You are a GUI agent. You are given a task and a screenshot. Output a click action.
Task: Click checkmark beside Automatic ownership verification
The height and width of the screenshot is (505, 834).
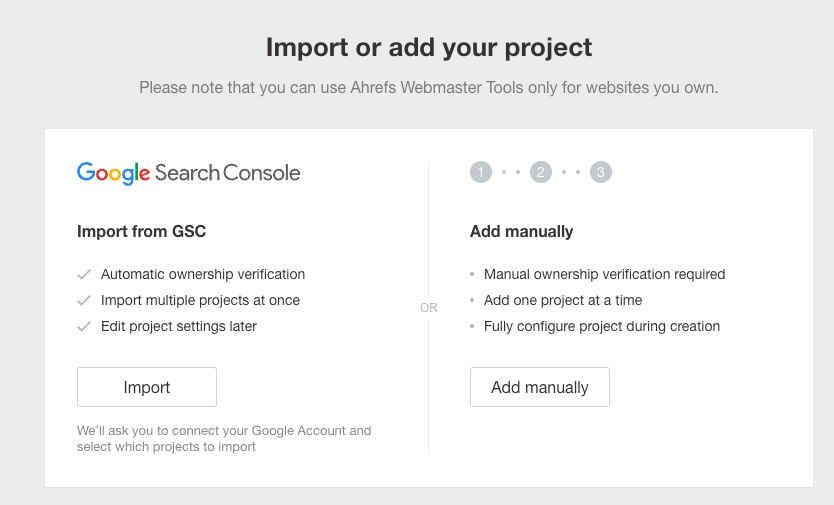(84, 274)
